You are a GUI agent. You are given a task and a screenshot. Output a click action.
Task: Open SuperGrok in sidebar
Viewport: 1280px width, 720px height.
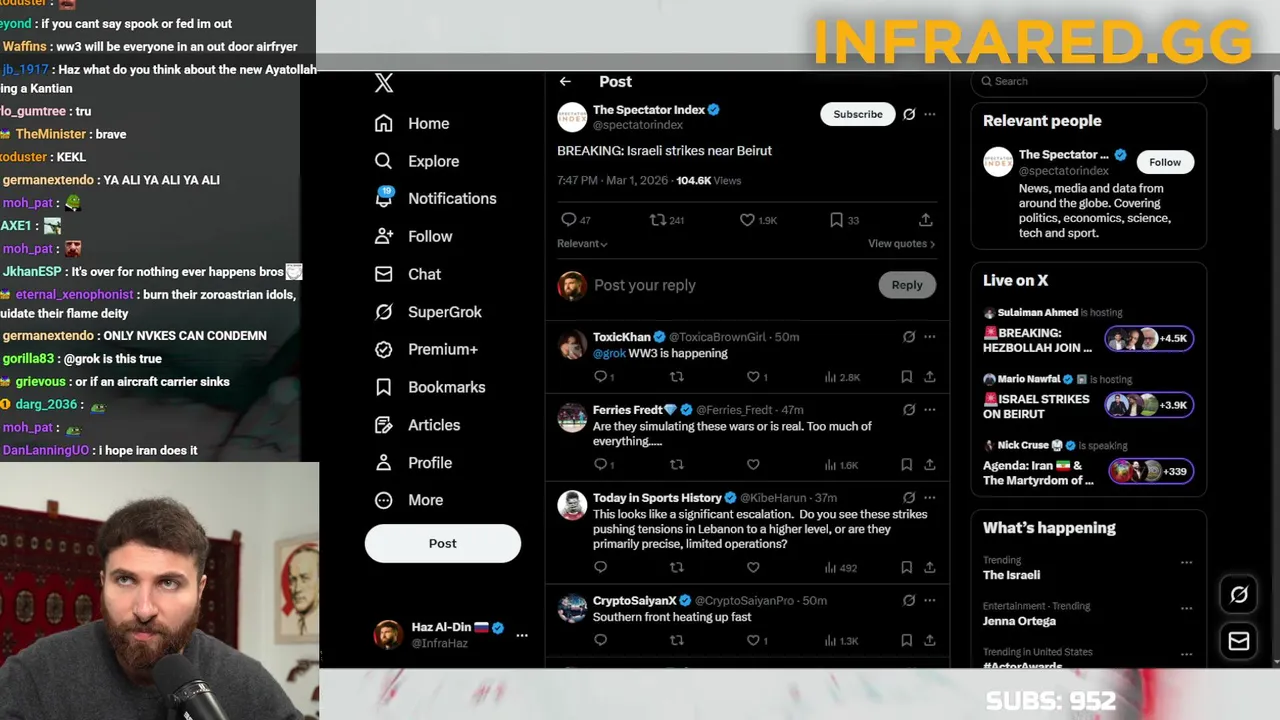coord(428,312)
